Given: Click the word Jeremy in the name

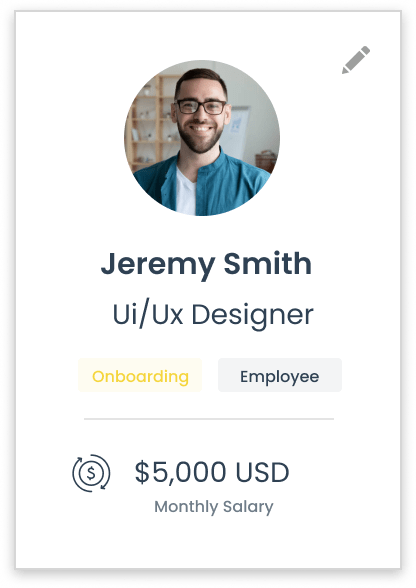Looking at the screenshot, I should pyautogui.click(x=158, y=266).
